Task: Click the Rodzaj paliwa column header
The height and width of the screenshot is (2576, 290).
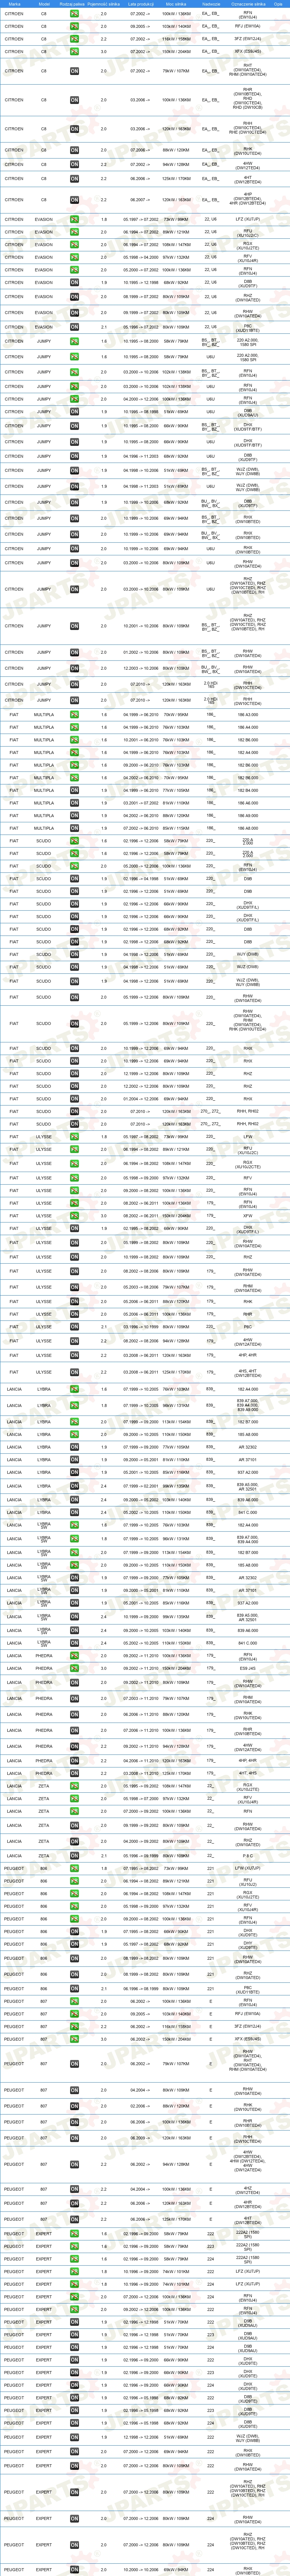Action: (x=73, y=4)
